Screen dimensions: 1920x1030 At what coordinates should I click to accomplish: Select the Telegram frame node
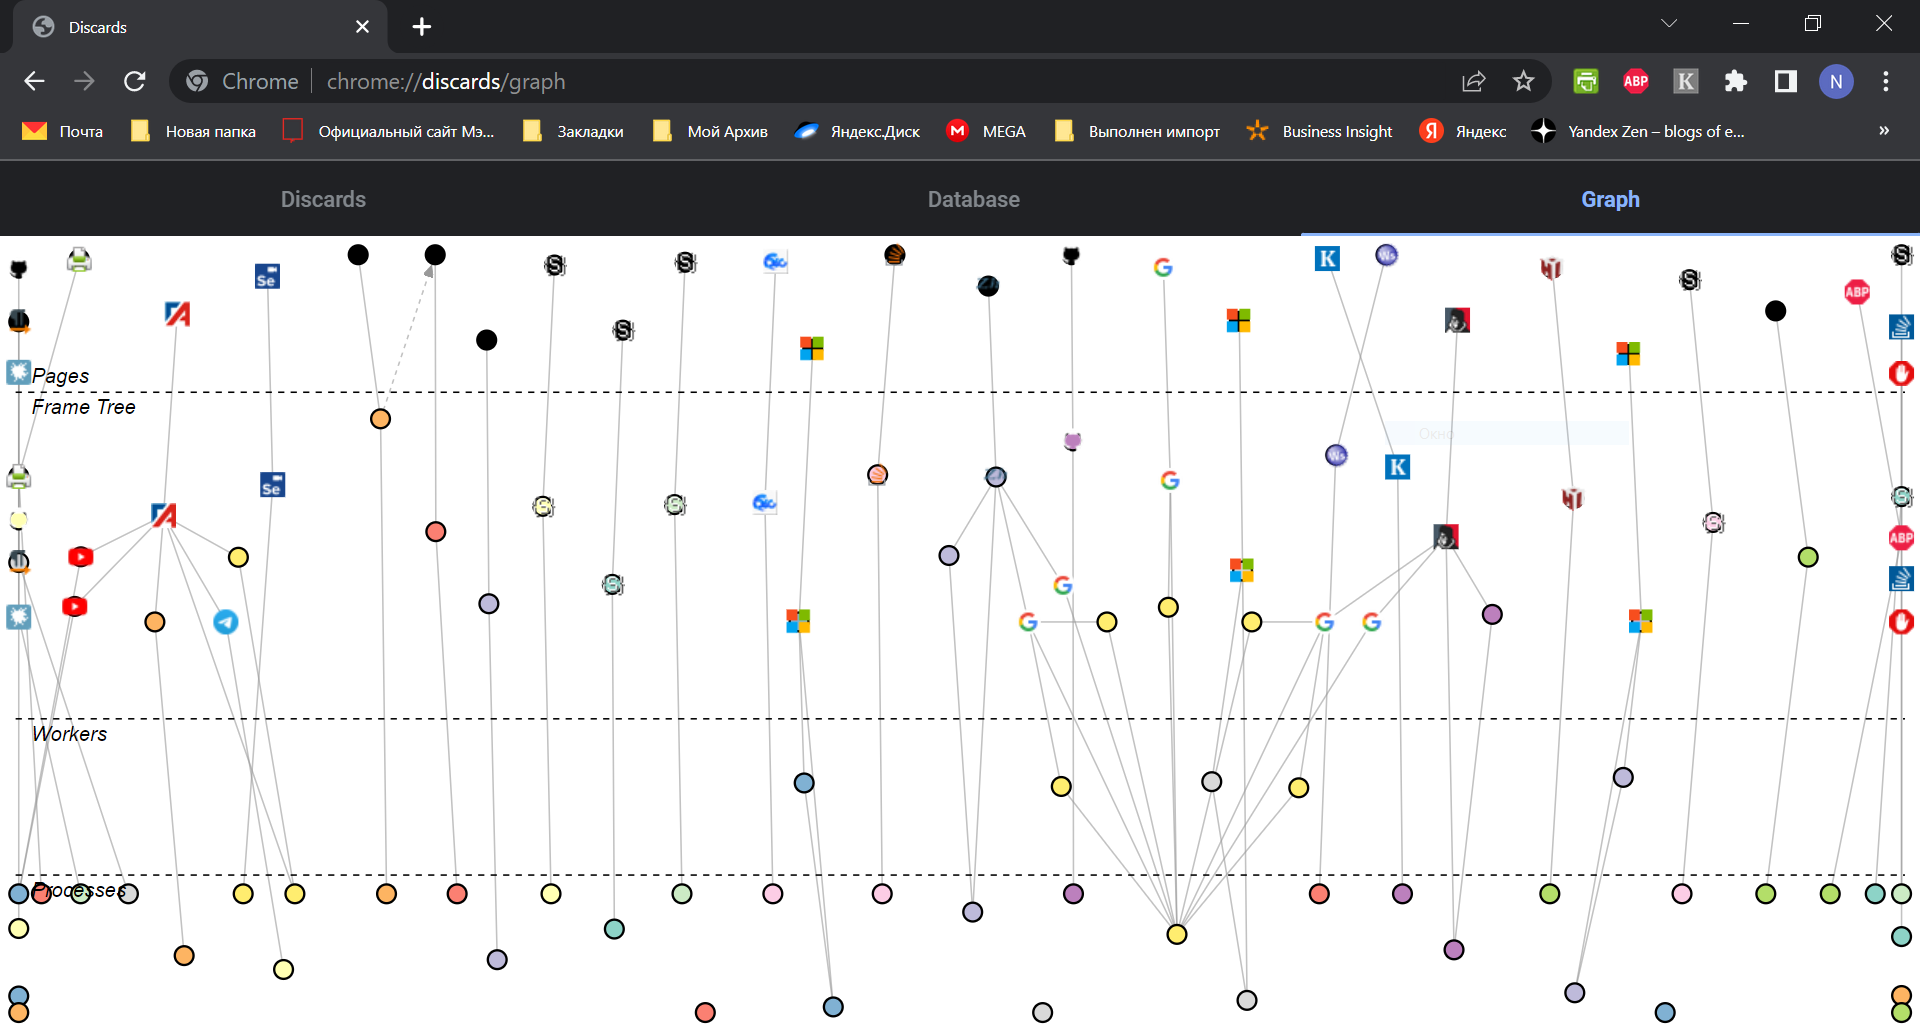click(x=226, y=622)
